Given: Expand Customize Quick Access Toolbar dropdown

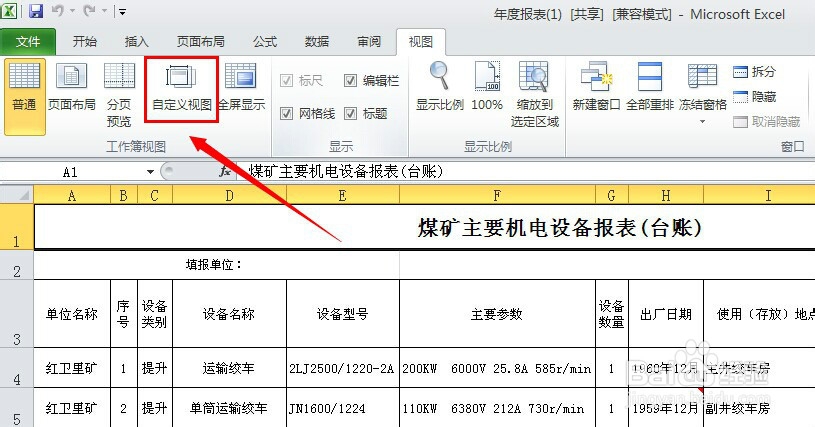Looking at the screenshot, I should pos(122,11).
